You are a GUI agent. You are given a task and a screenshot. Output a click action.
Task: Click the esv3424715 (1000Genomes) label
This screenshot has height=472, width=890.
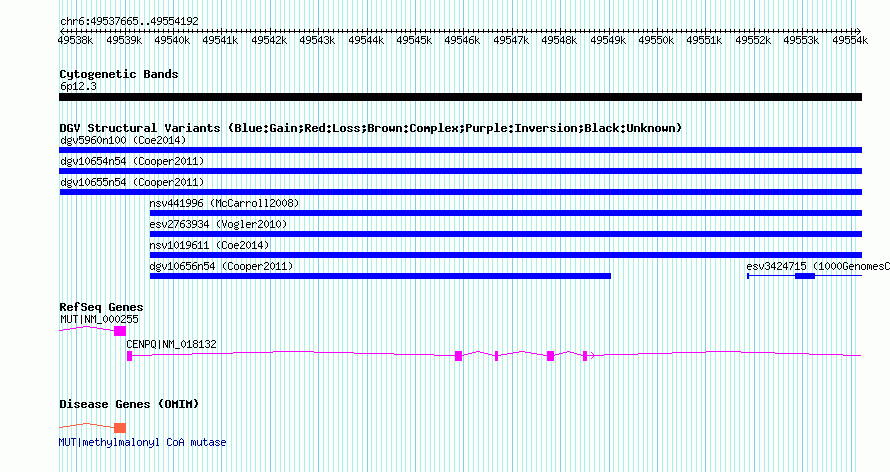818,266
